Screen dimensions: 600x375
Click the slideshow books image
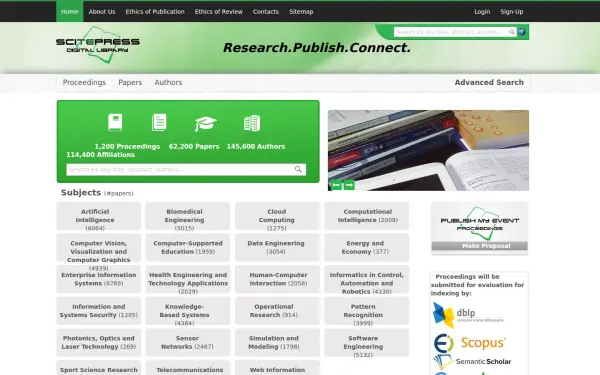(428, 150)
